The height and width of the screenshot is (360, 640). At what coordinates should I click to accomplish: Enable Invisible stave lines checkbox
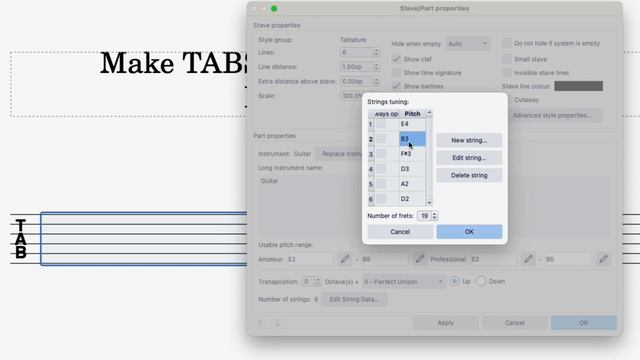click(507, 73)
